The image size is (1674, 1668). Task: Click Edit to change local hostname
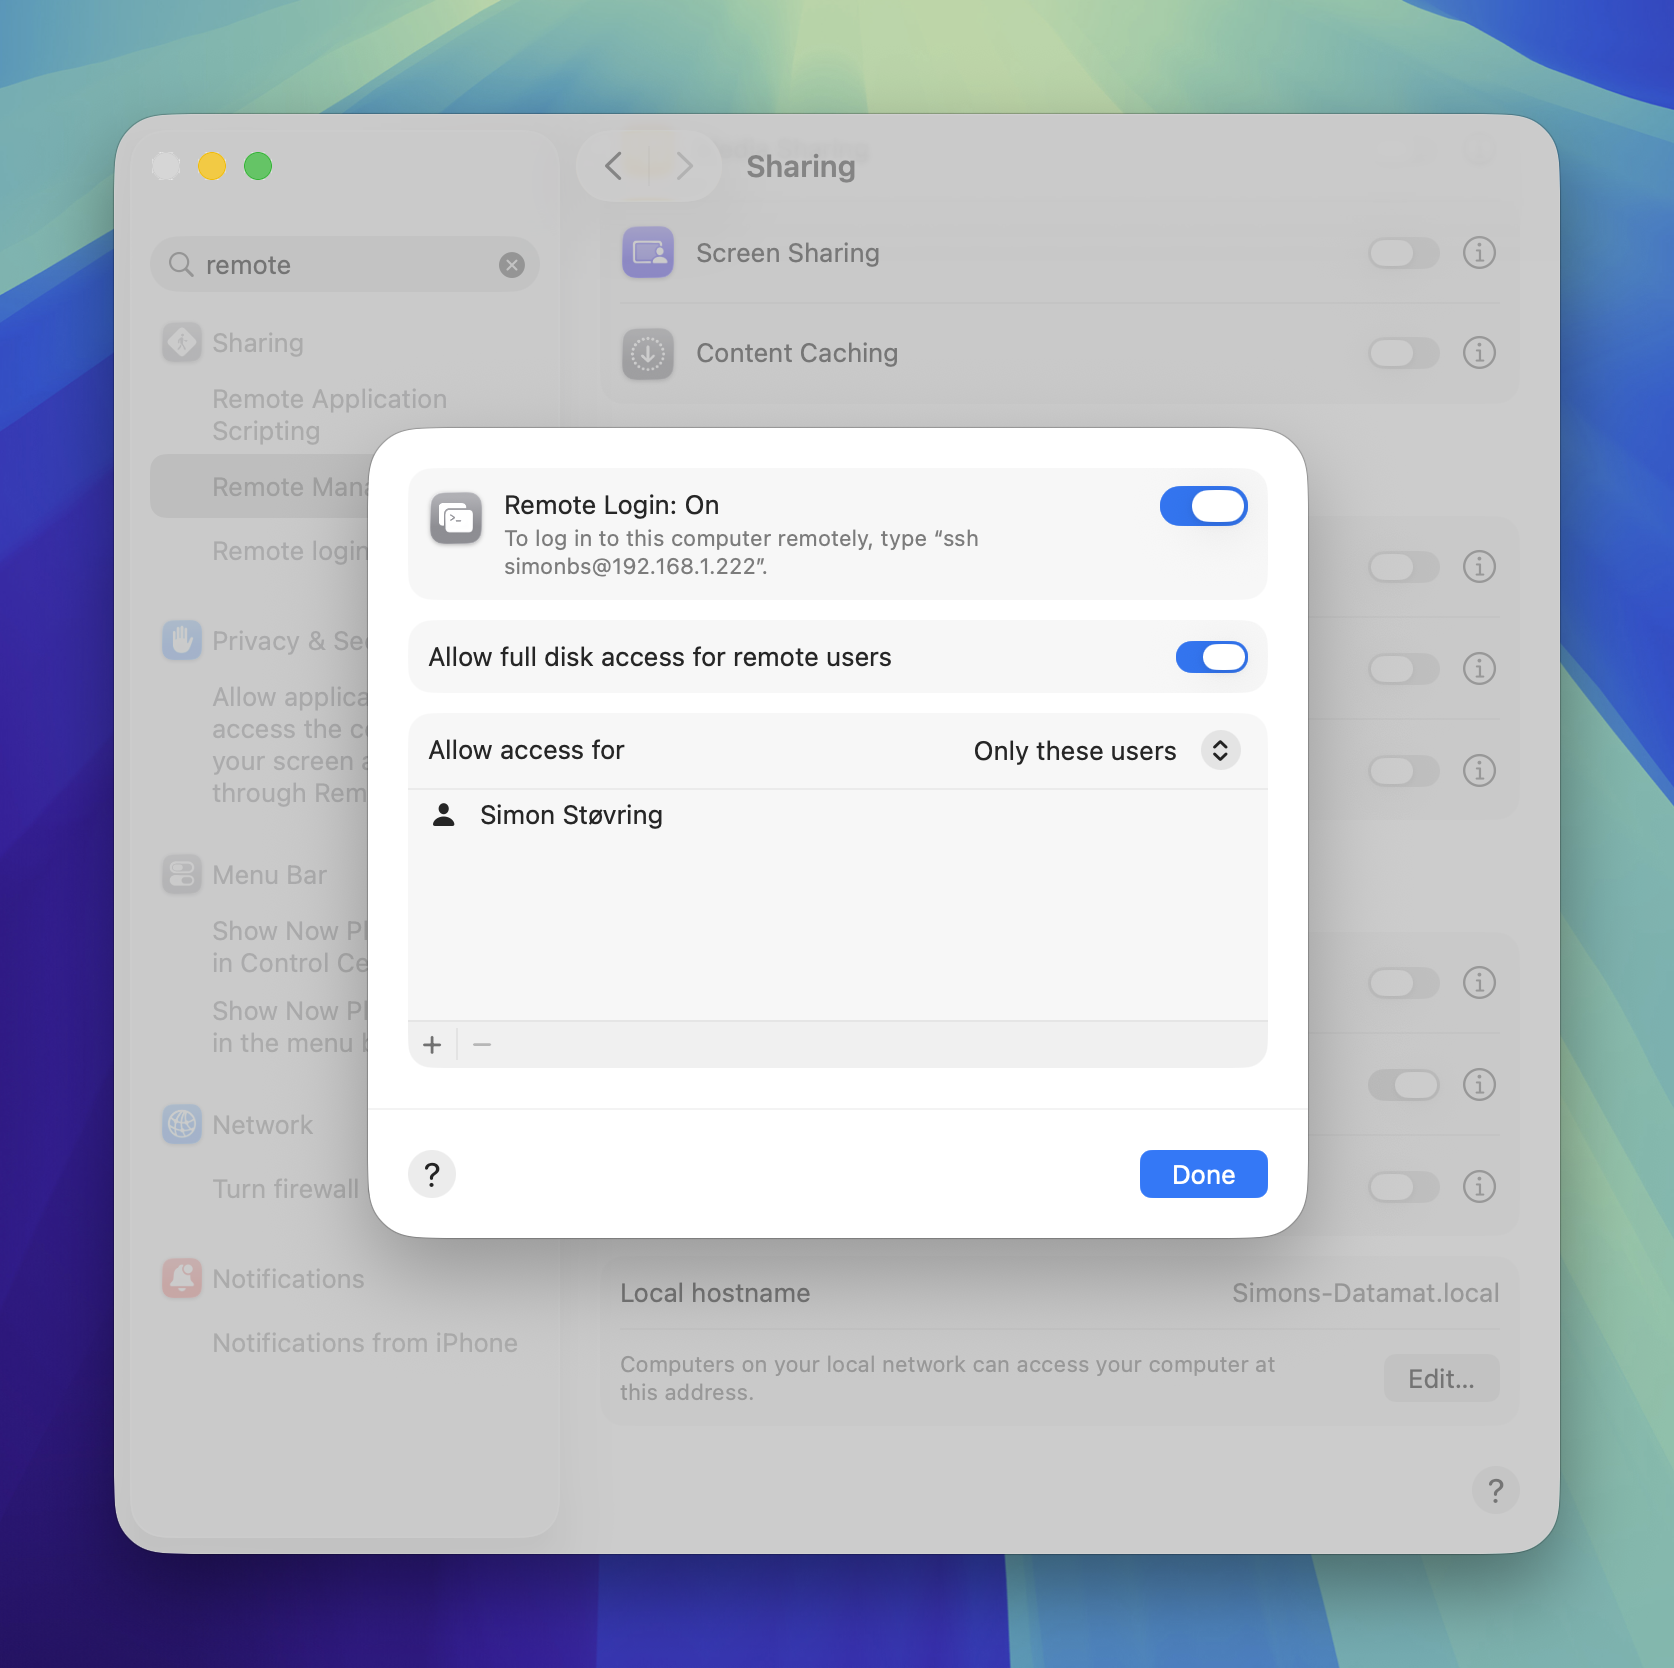pos(1440,1378)
